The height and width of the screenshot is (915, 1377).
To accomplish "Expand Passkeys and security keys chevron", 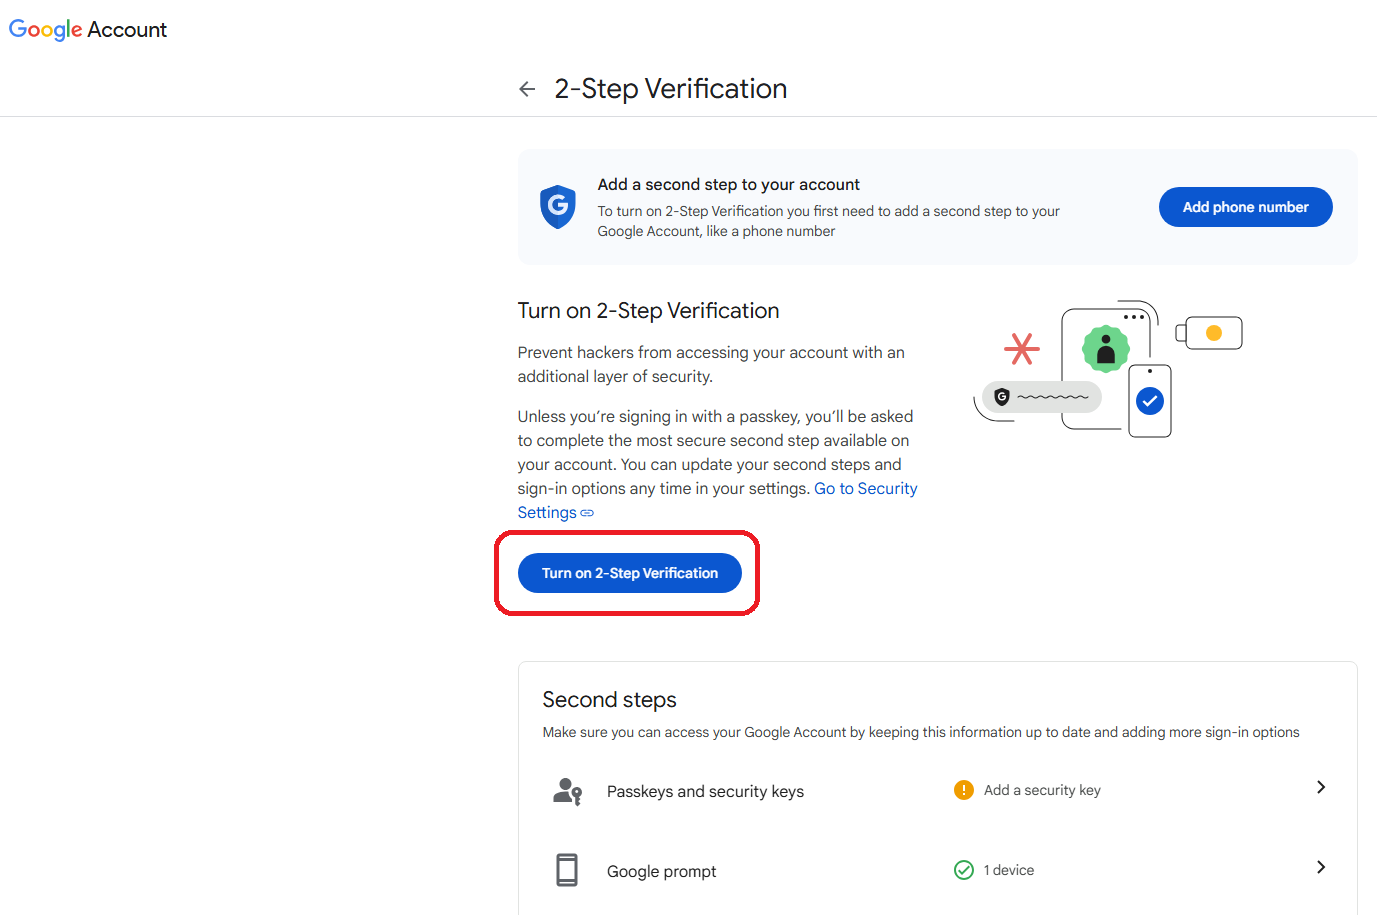I will coord(1321,787).
